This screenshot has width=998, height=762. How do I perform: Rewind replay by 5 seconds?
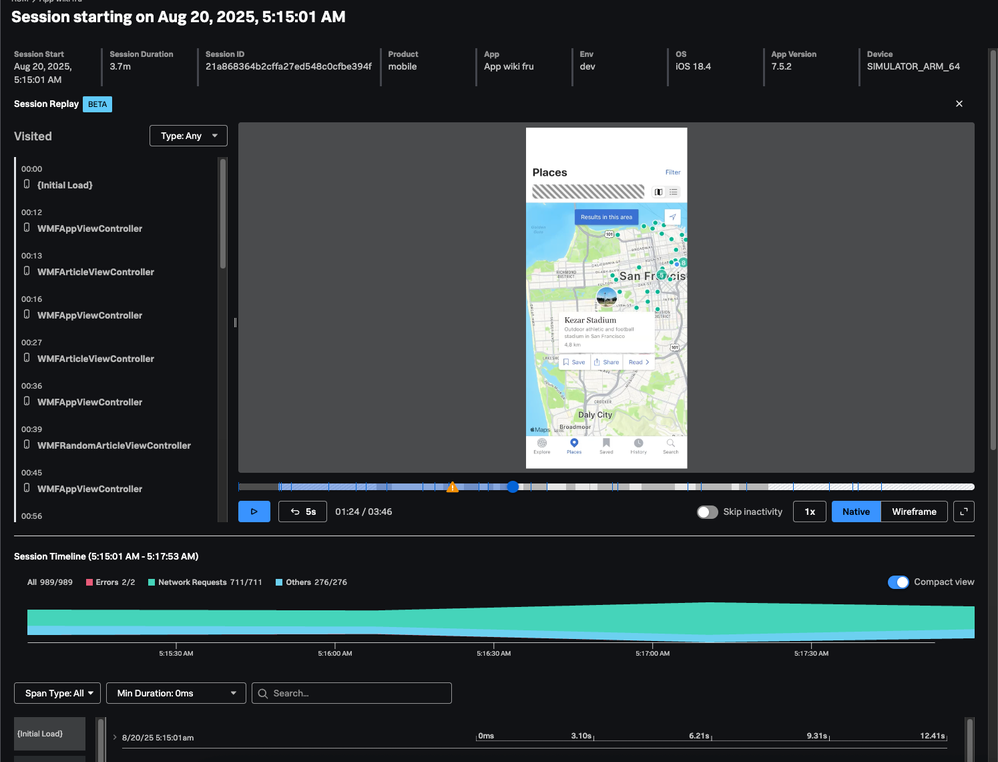click(303, 511)
